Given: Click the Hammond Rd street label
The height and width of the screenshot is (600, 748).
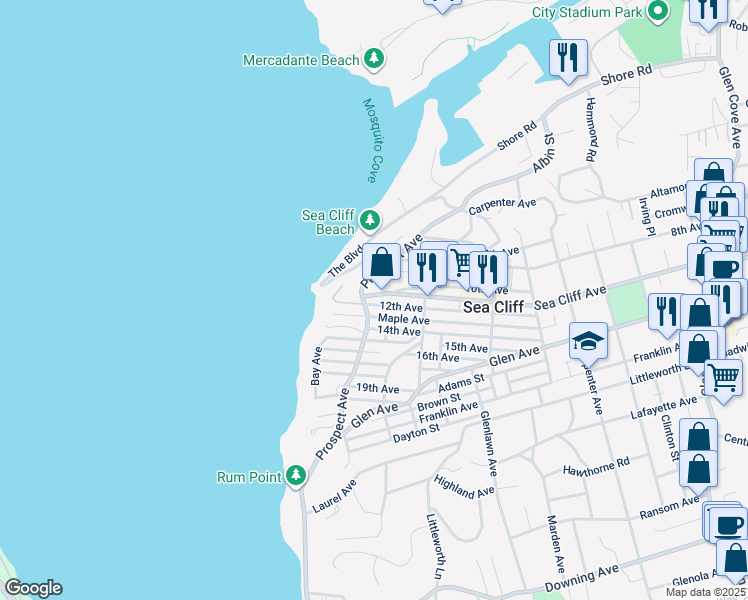Looking at the screenshot, I should coord(591,129).
